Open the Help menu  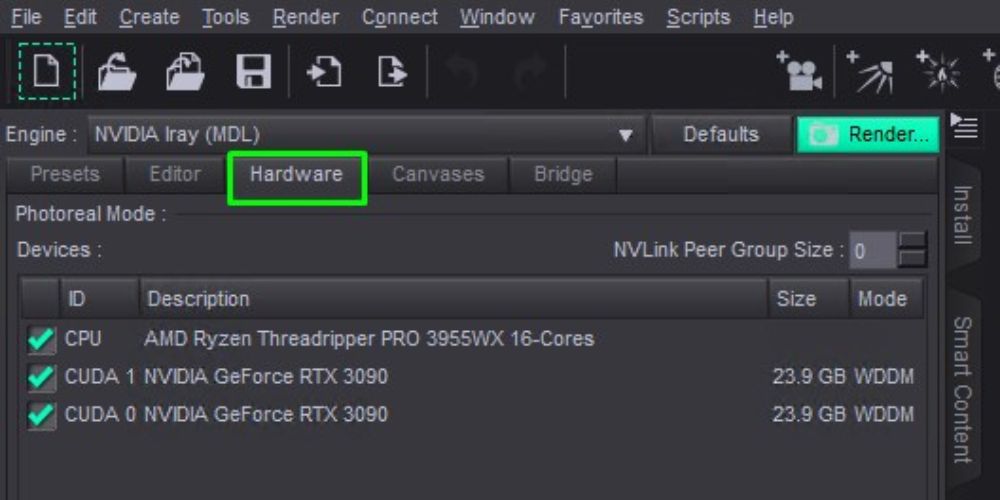pos(773,17)
